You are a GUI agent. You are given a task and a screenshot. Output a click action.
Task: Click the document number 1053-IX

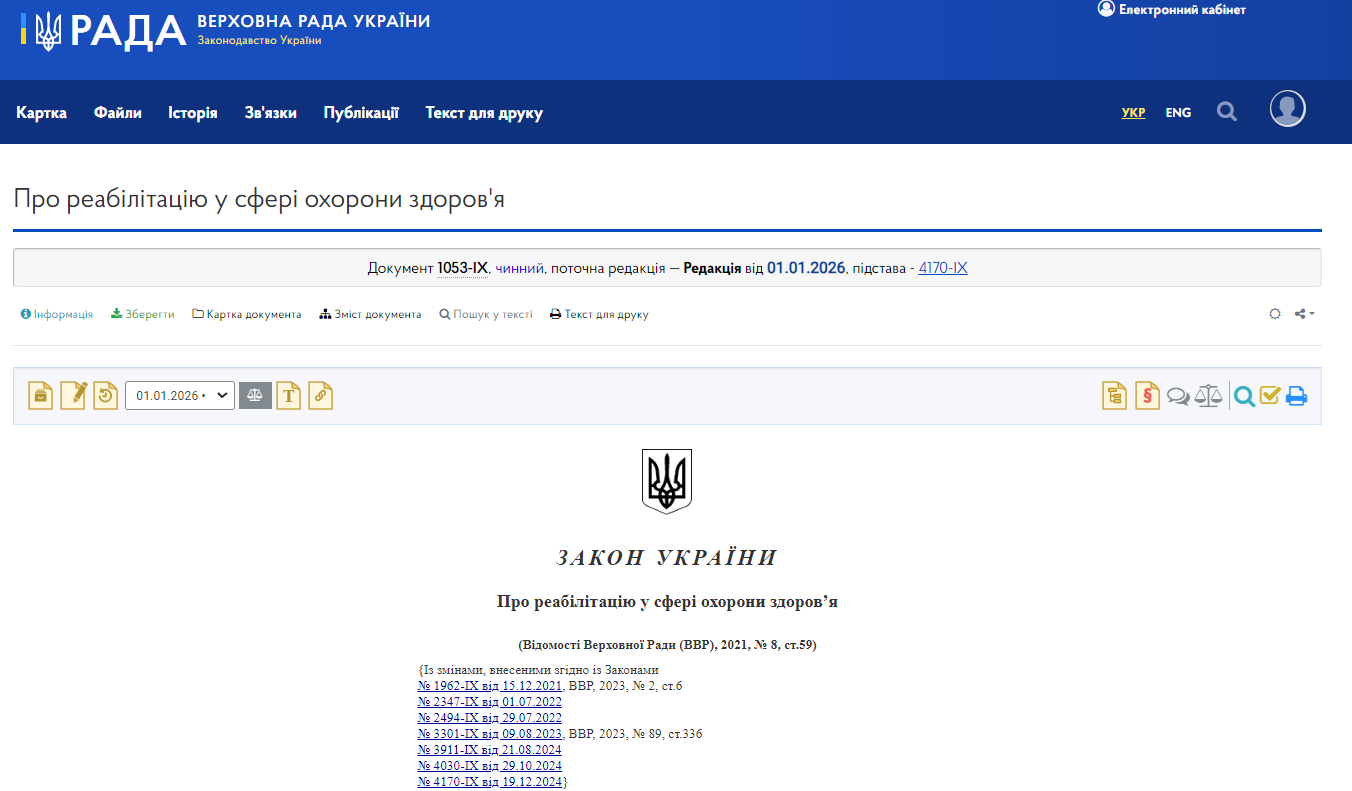click(x=462, y=268)
